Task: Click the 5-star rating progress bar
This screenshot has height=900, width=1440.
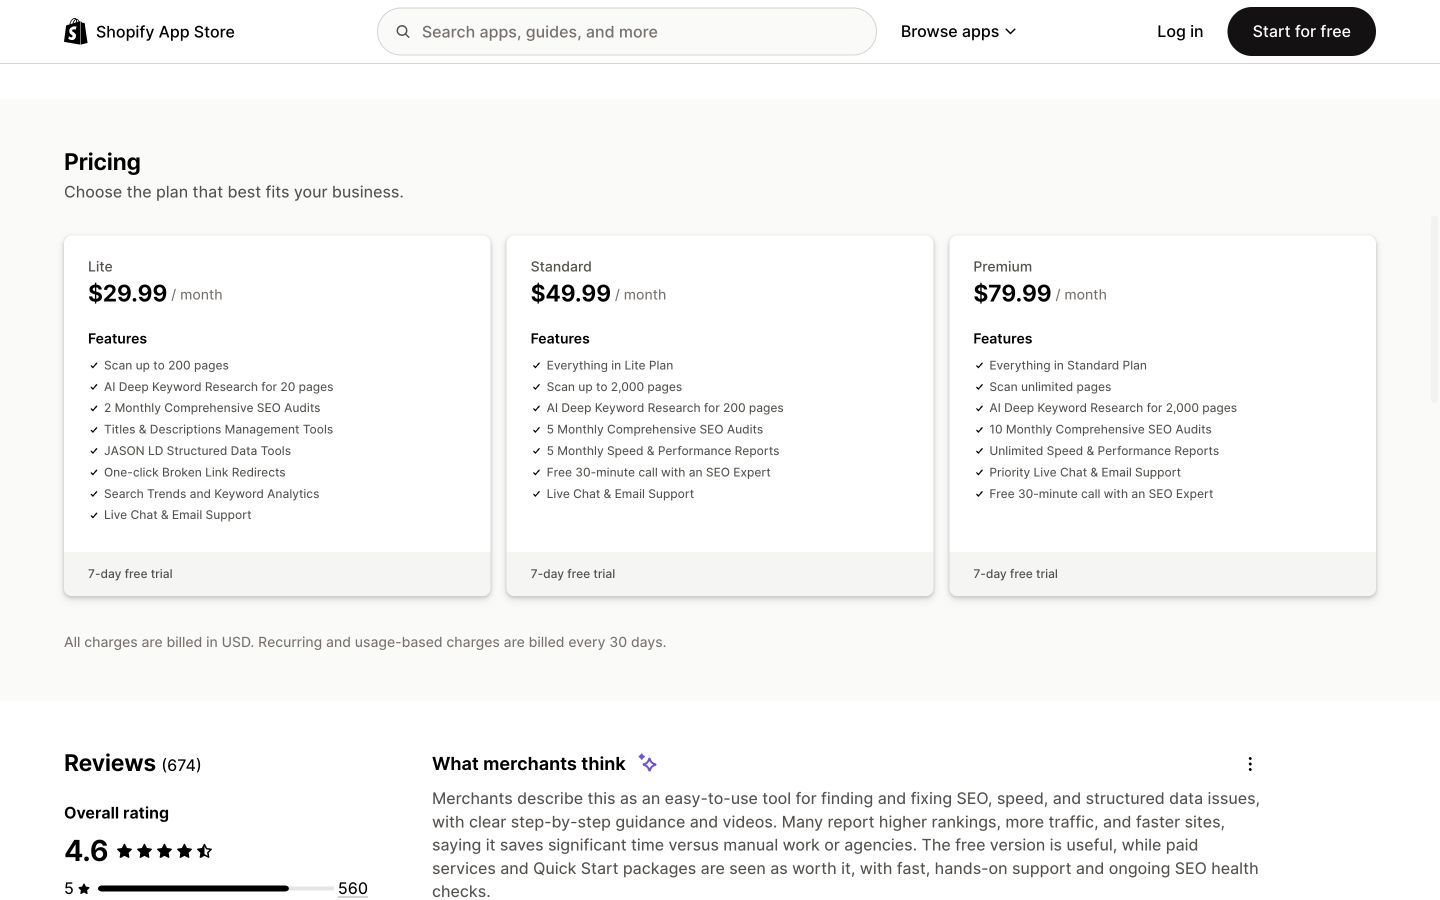Action: (215, 888)
